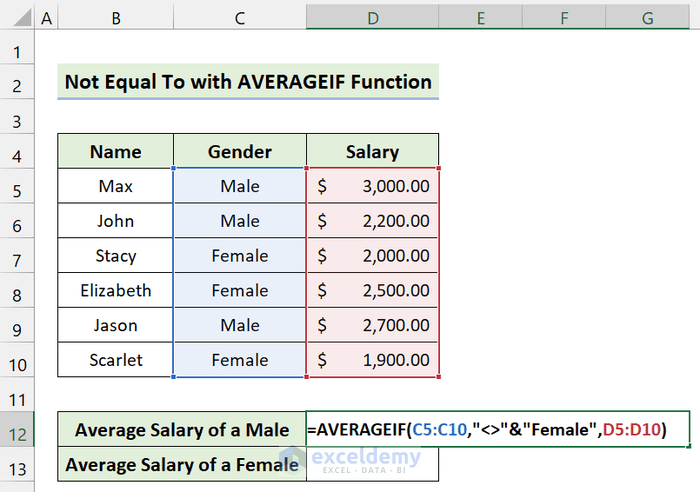Click the 'Average Salary of a Male' label
The width and height of the screenshot is (700, 492).
point(182,429)
